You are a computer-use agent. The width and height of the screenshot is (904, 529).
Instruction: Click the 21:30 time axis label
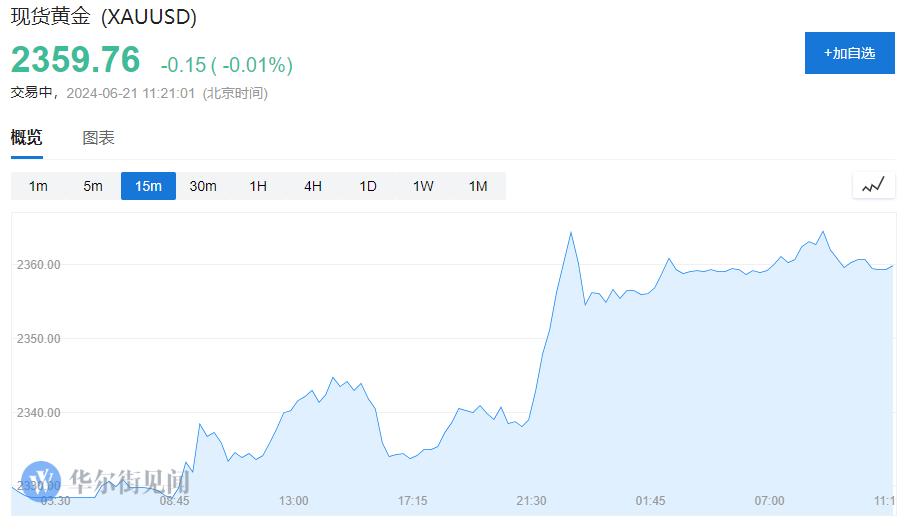point(531,501)
